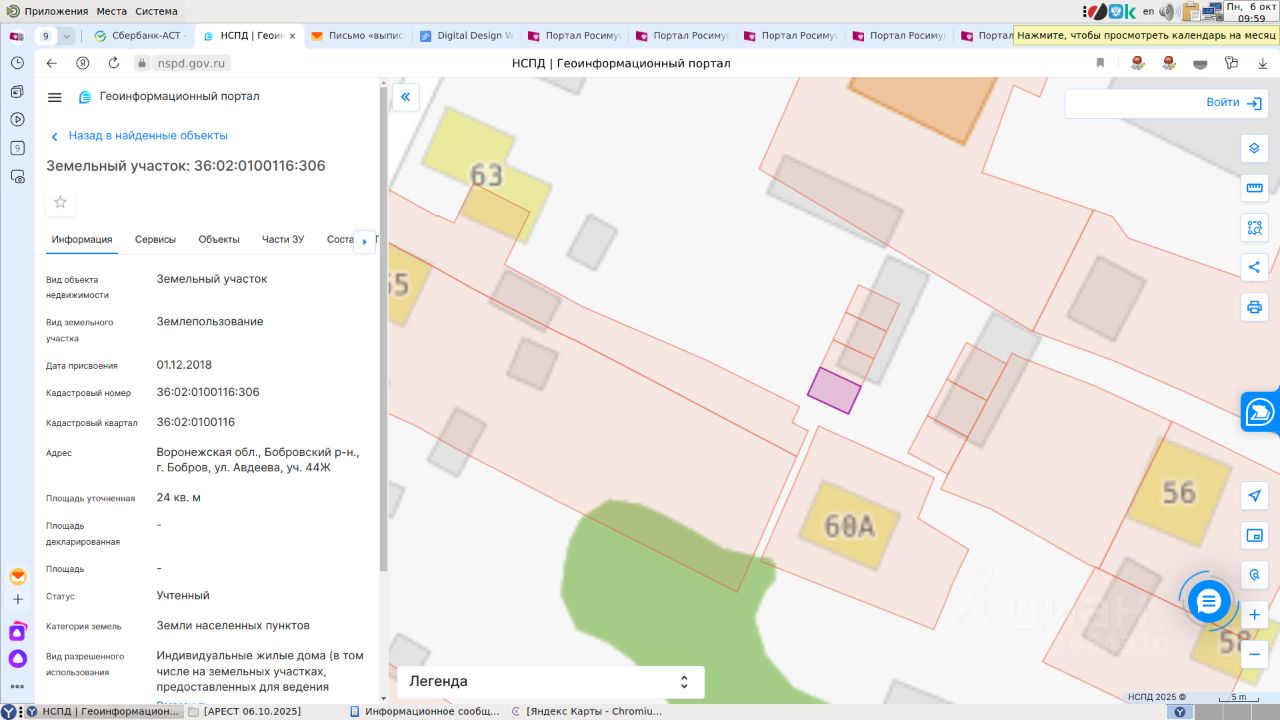This screenshot has width=1280, height=720.
Task: Open the hamburger menu of Геоинформационный портал
Action: click(55, 97)
